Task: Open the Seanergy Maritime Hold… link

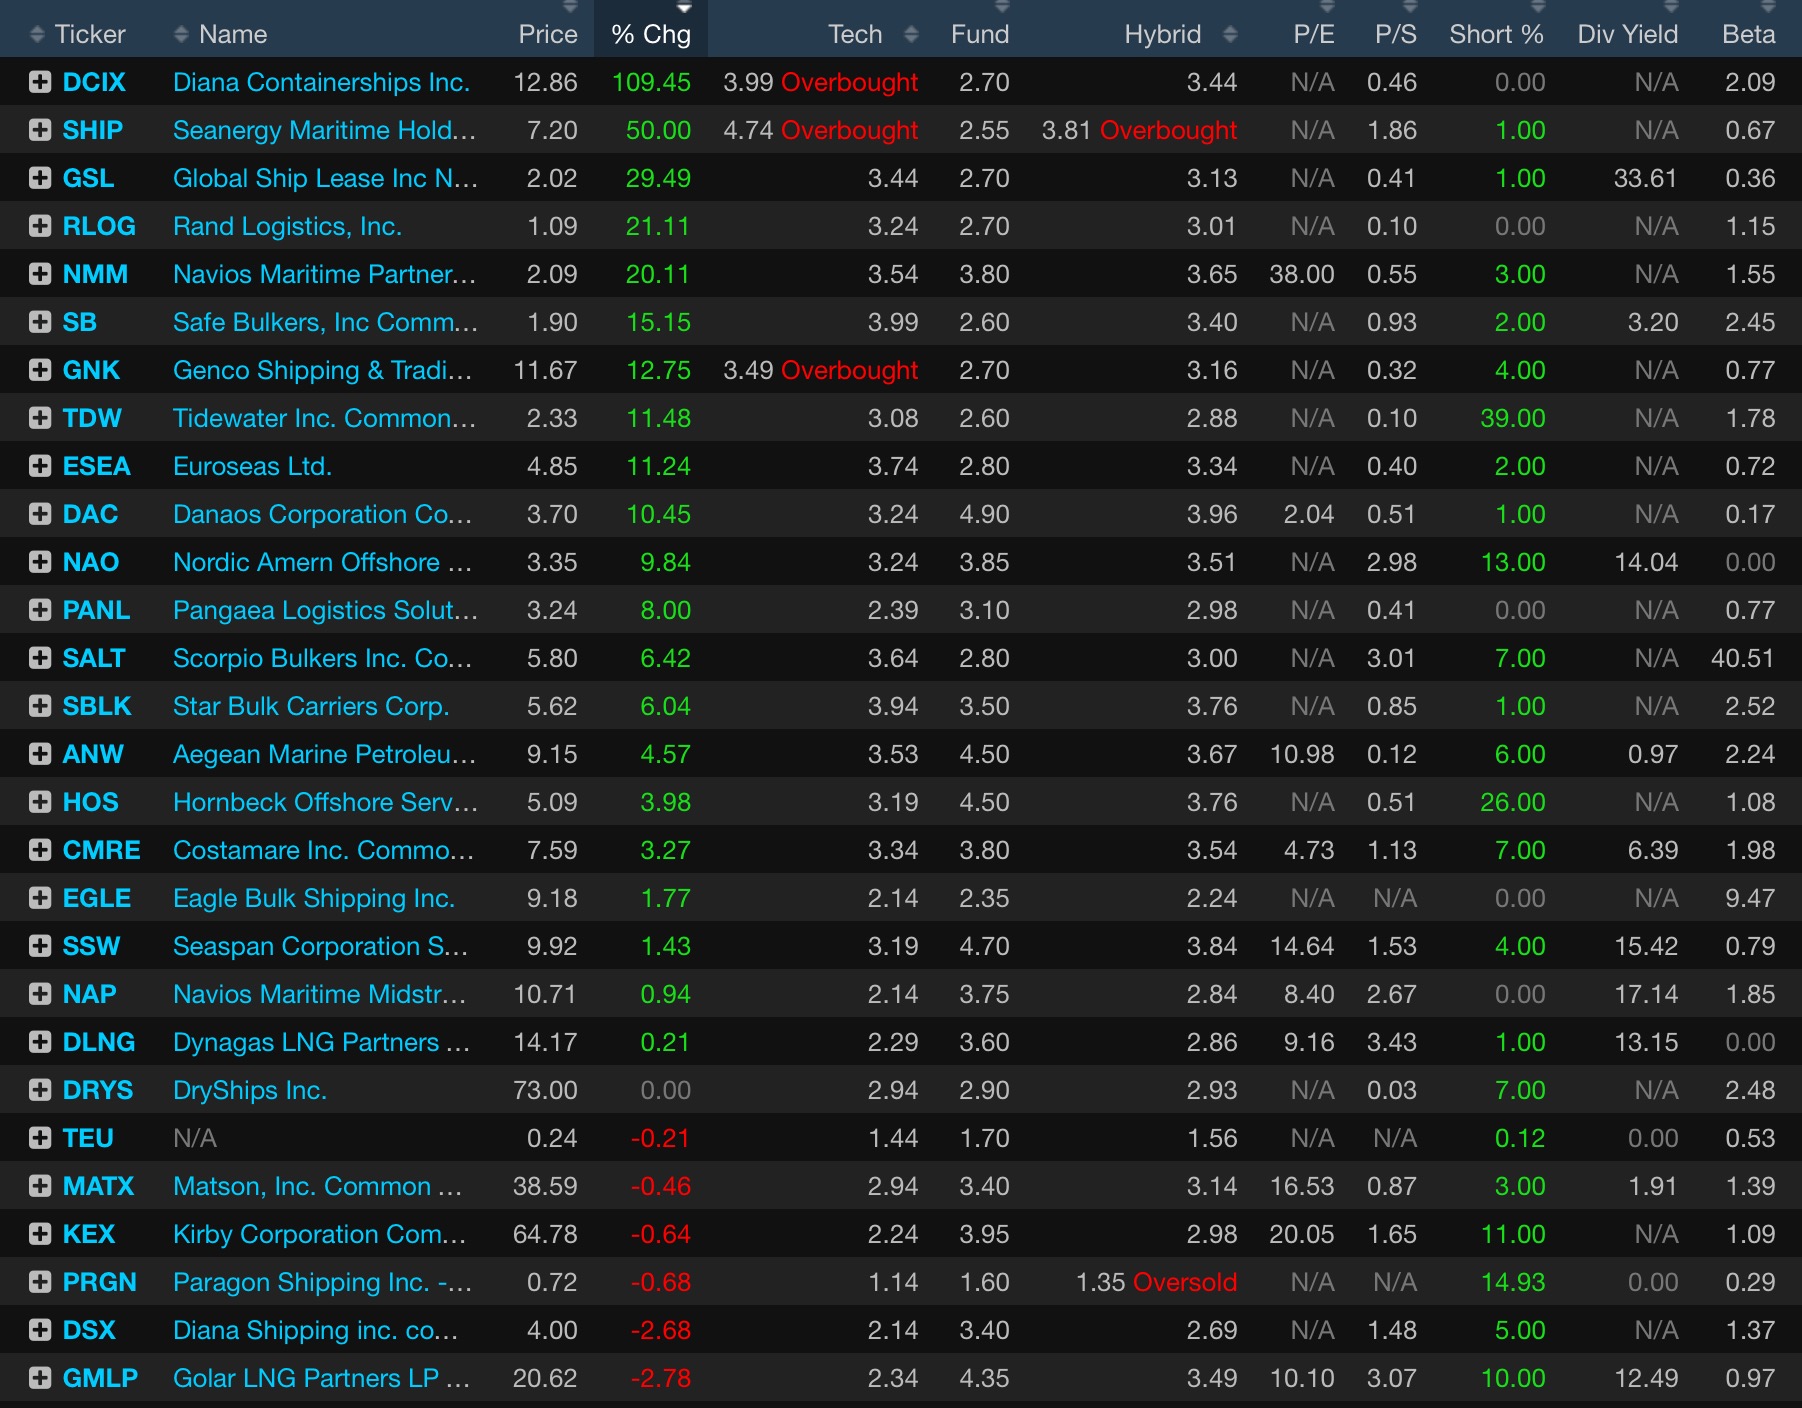Action: pos(325,130)
